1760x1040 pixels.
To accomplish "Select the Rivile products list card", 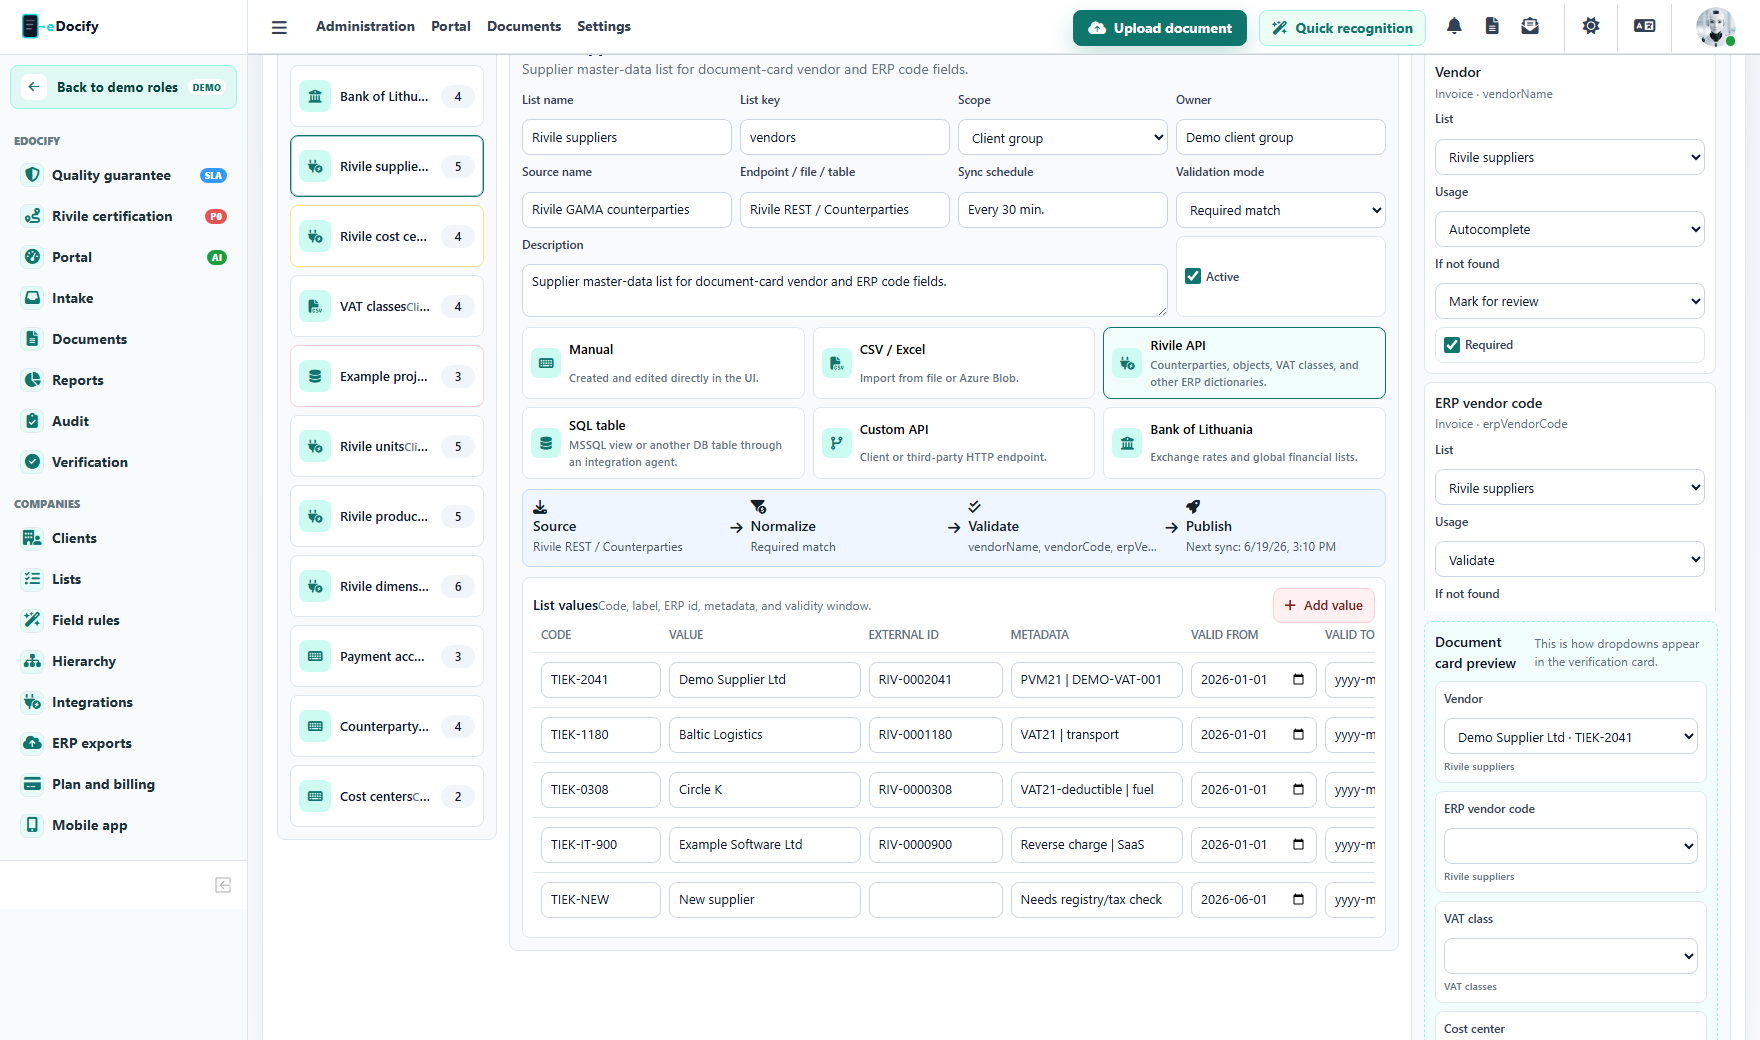I will click(387, 516).
